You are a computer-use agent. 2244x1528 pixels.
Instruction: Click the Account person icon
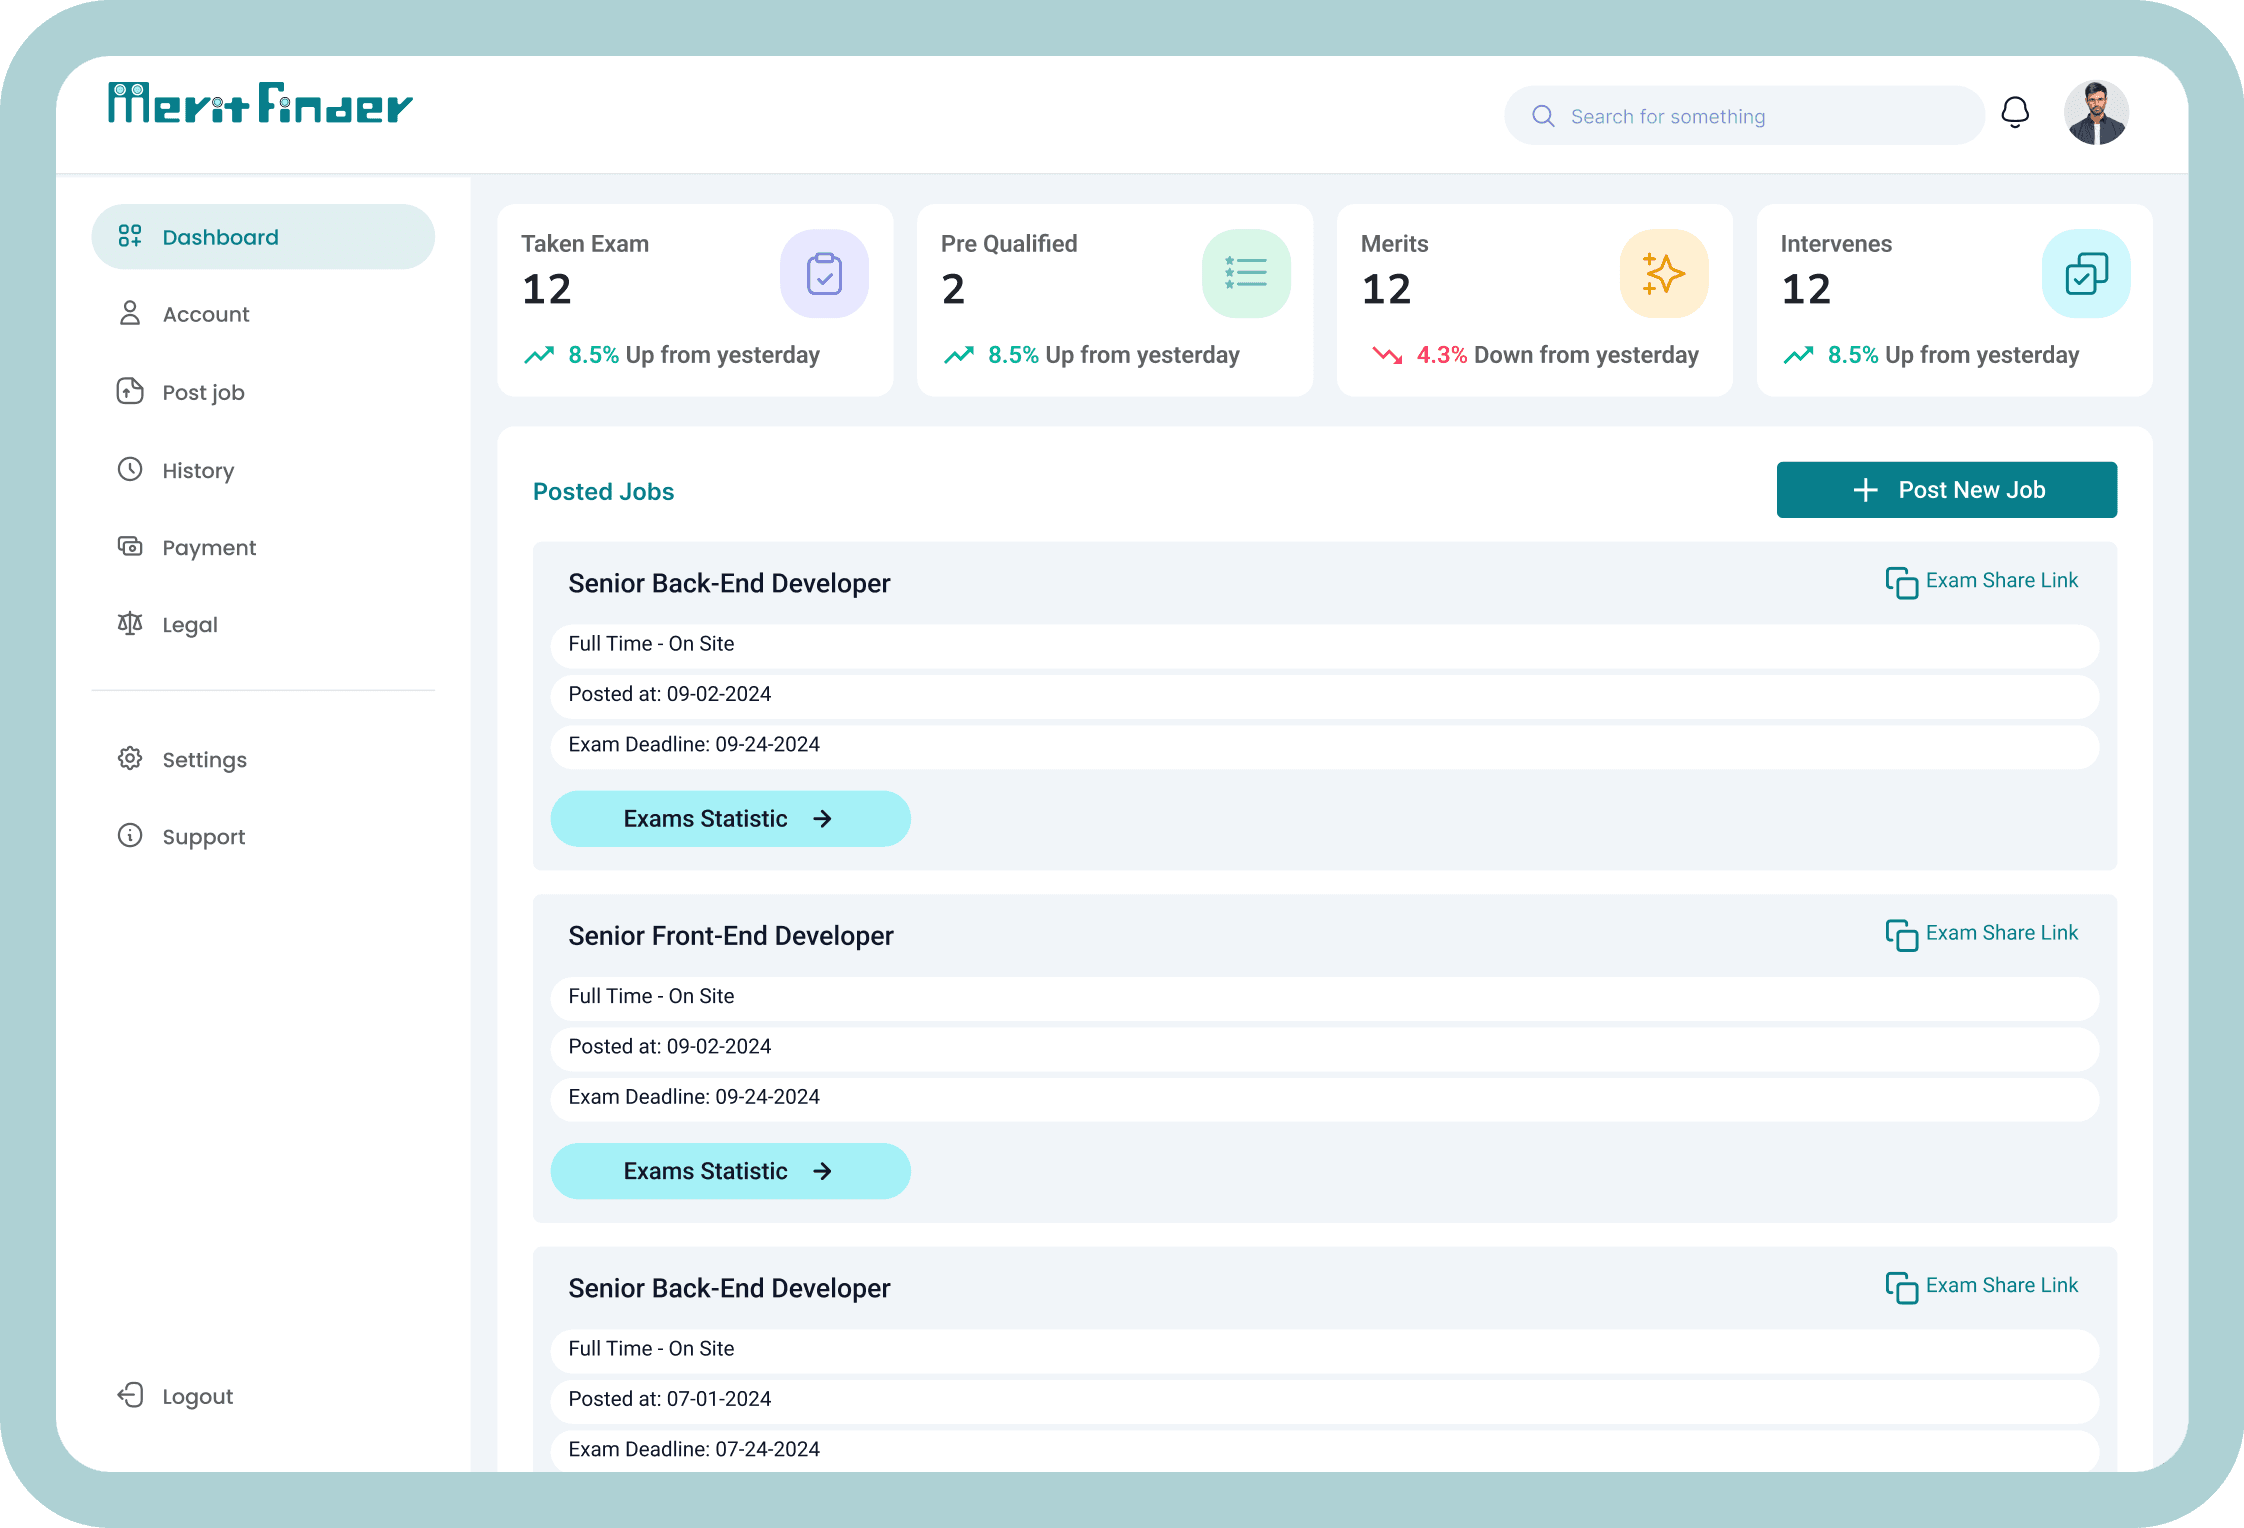130,313
